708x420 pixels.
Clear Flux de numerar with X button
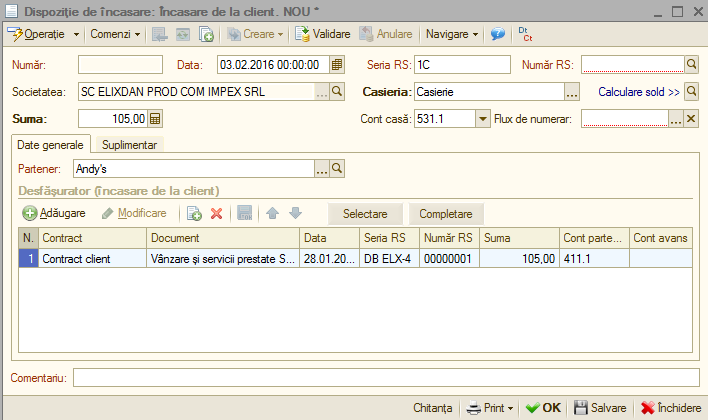(x=691, y=119)
